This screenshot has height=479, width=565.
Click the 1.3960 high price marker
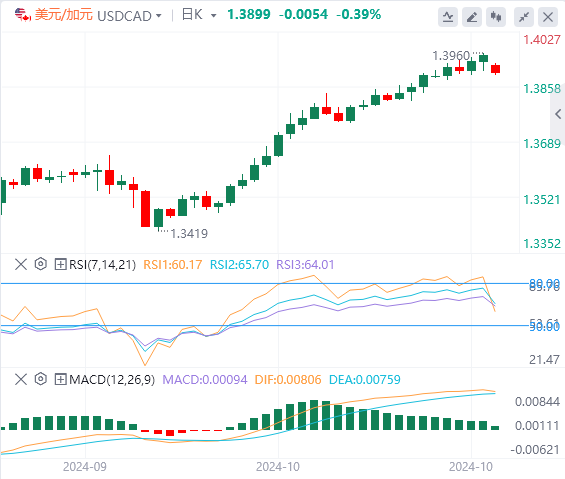click(x=451, y=56)
